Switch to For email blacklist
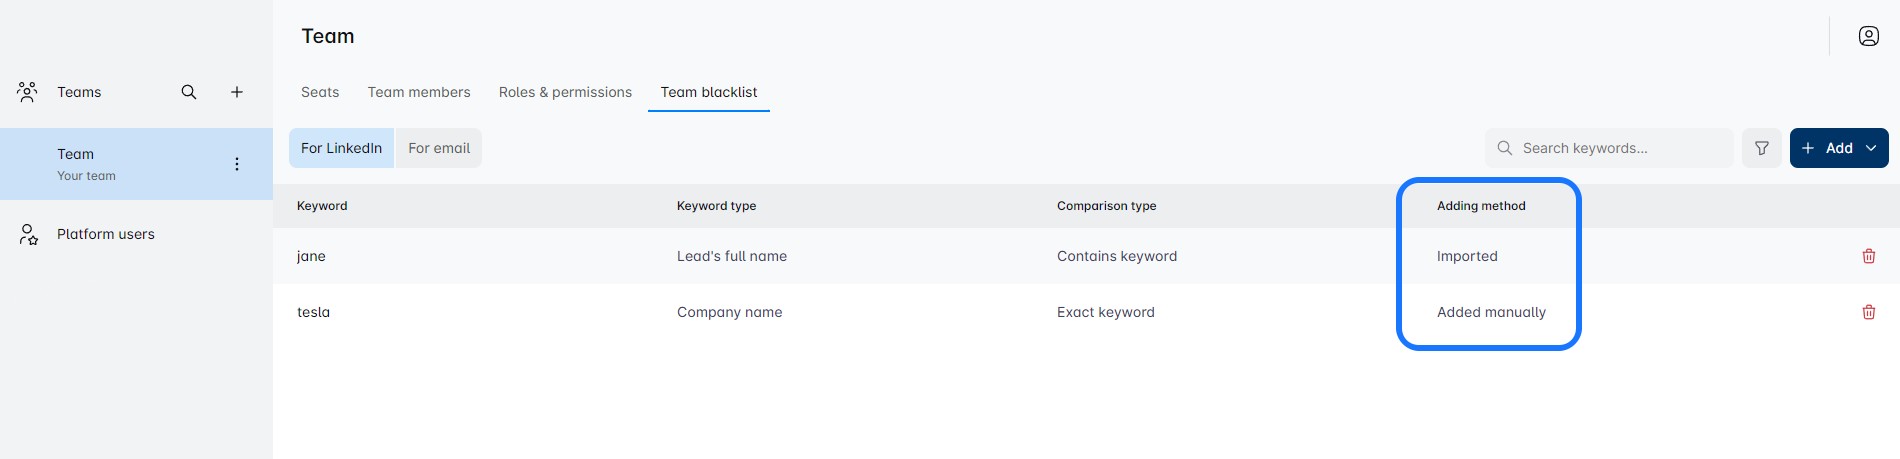 coord(438,148)
